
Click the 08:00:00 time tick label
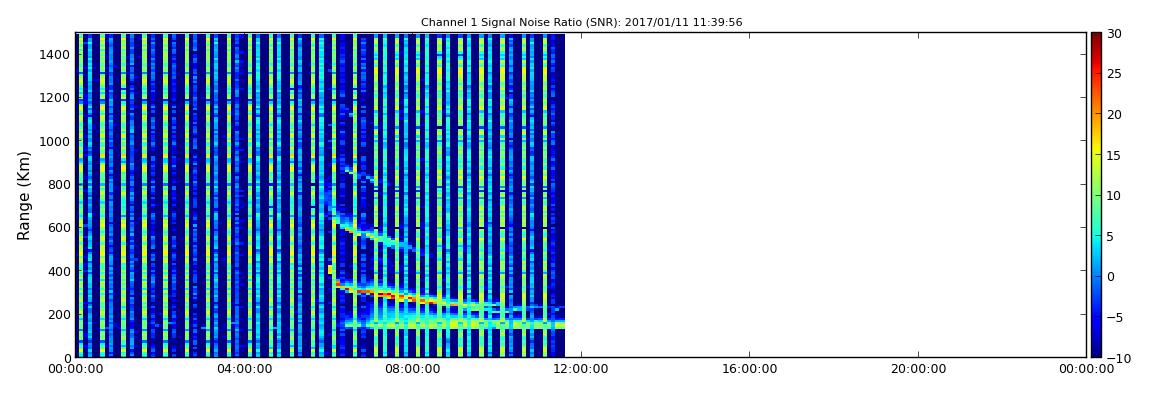412,369
